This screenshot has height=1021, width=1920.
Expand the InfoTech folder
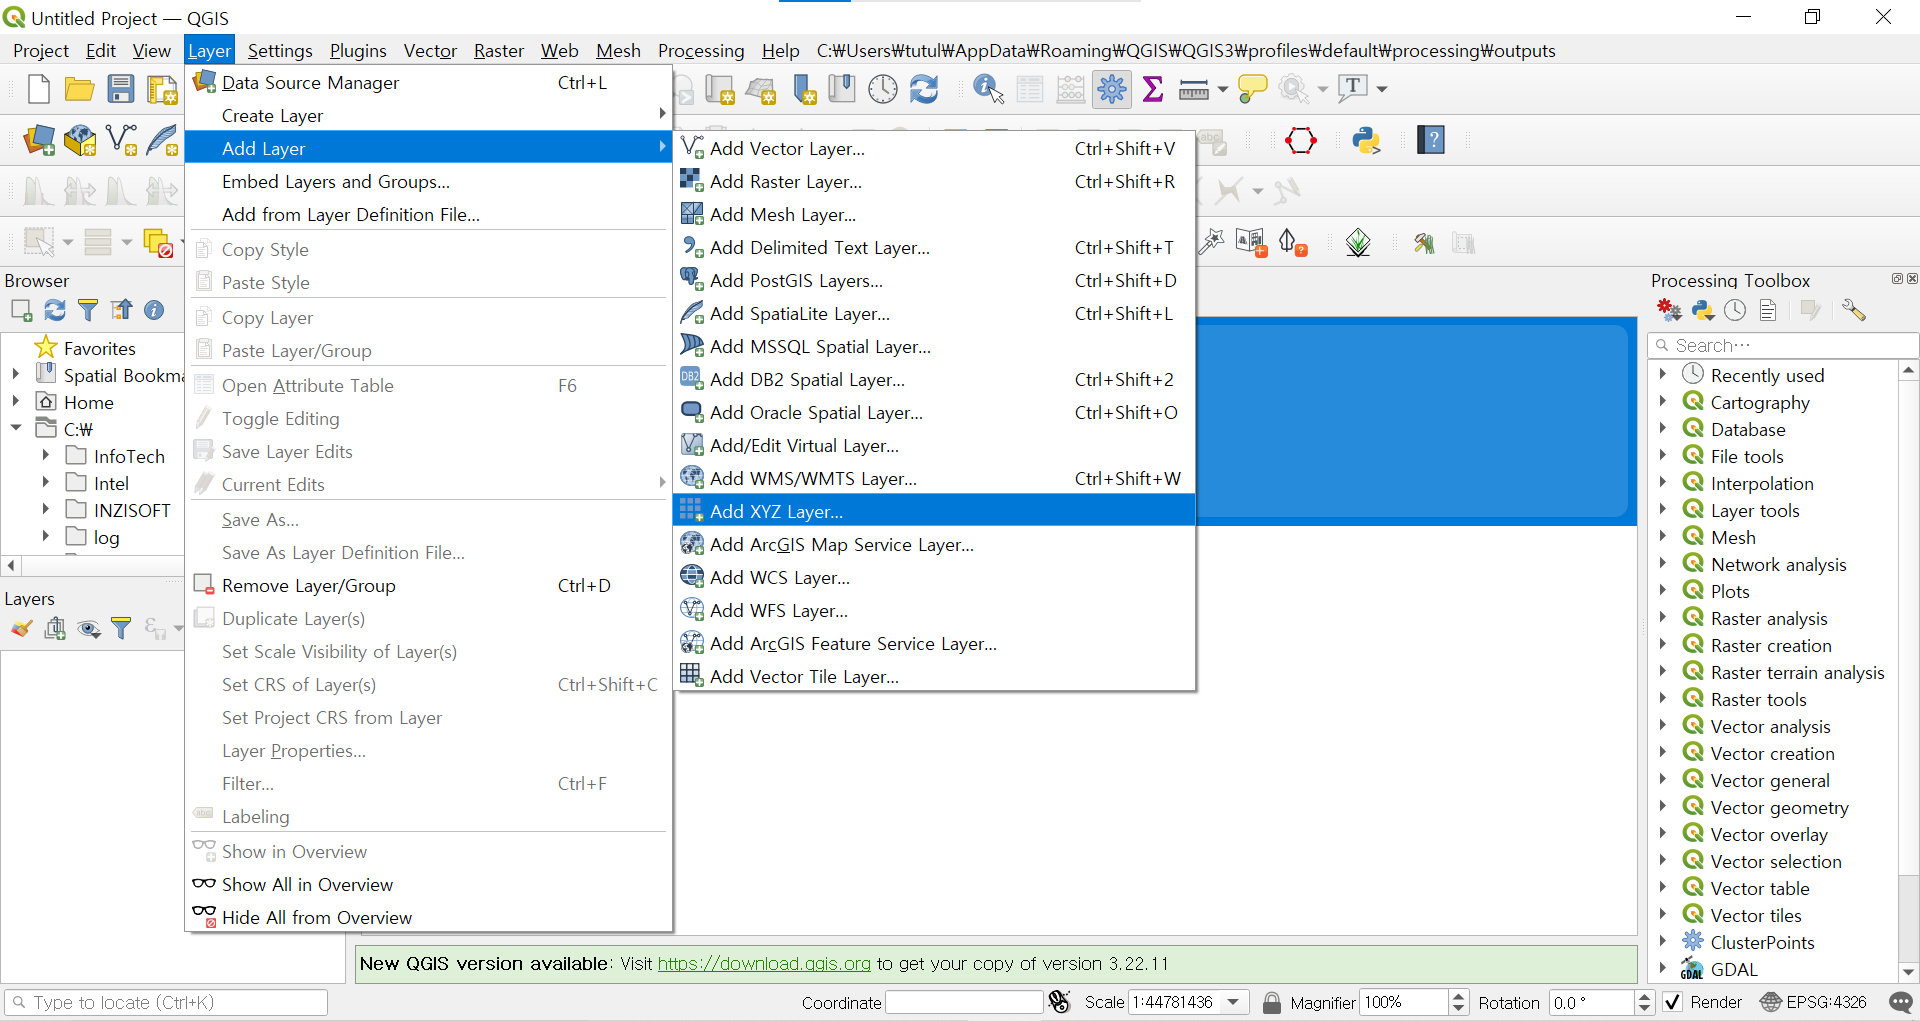pos(45,455)
